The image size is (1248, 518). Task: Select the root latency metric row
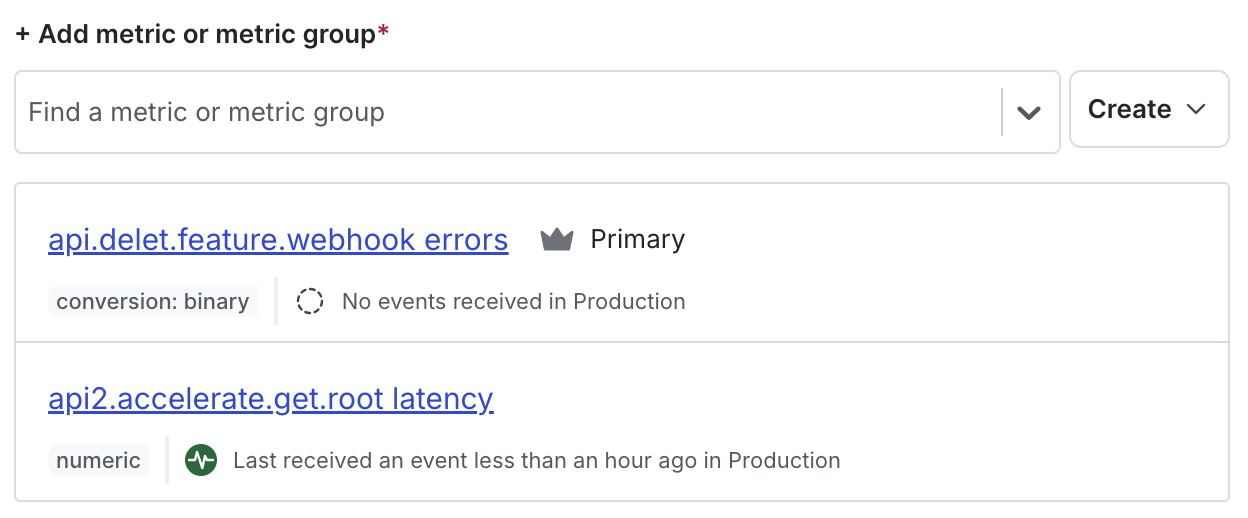pyautogui.click(x=900, y=422)
